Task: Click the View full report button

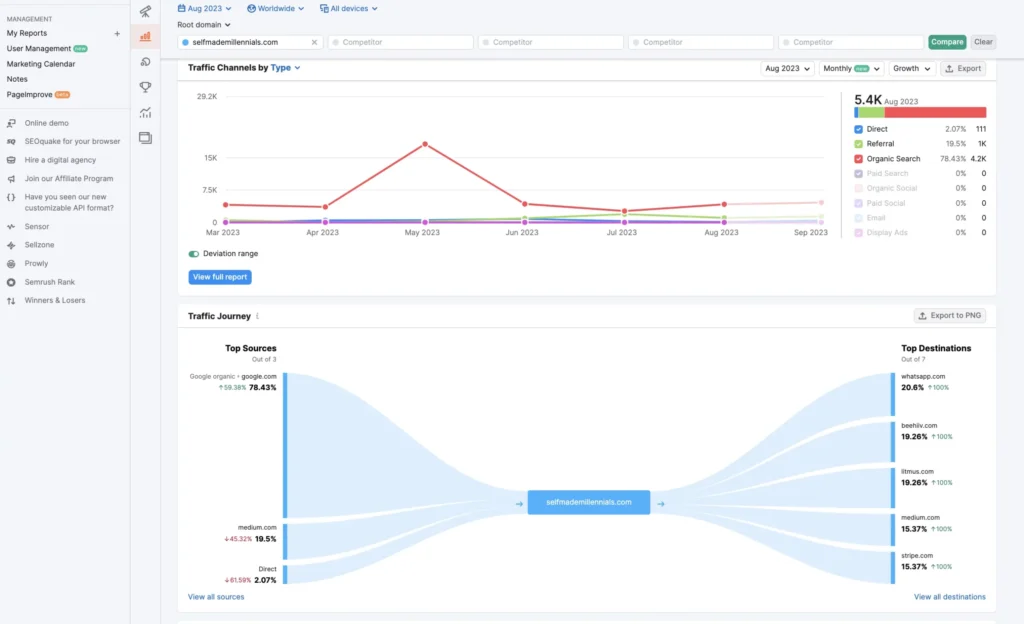Action: (x=219, y=277)
